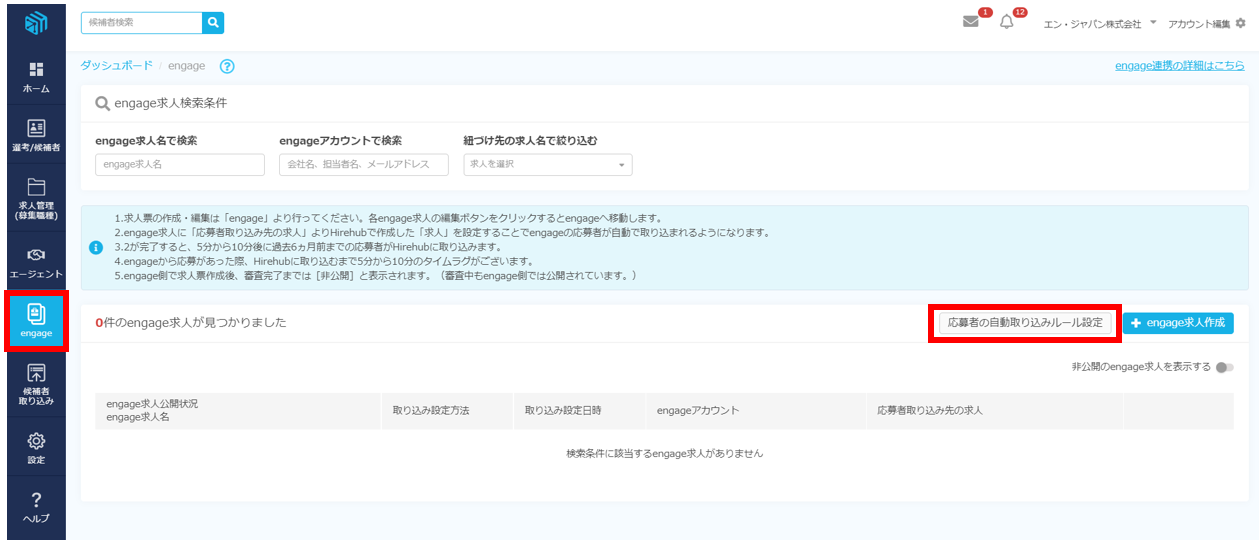Click the ダッシュボード breadcrumb link
This screenshot has width=1259, height=542.
[x=116, y=66]
